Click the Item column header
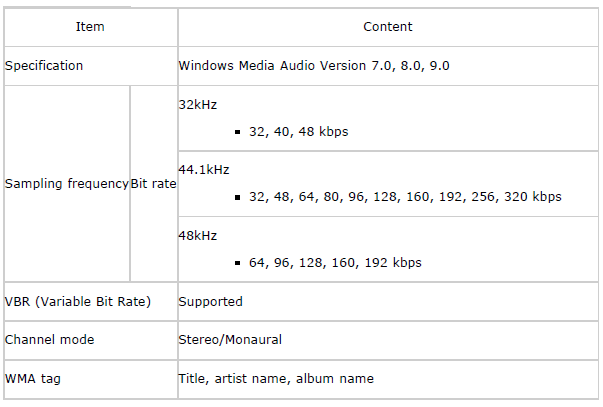The height and width of the screenshot is (407, 603). (90, 27)
